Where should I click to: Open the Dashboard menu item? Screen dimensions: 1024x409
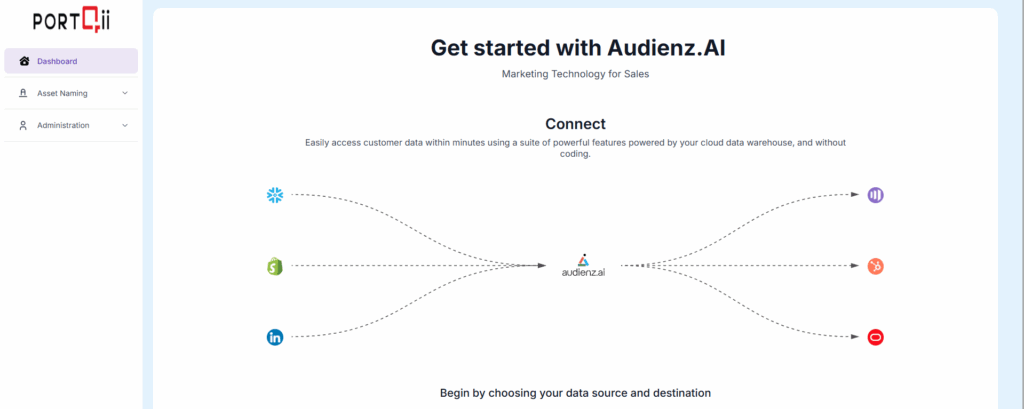(x=57, y=61)
